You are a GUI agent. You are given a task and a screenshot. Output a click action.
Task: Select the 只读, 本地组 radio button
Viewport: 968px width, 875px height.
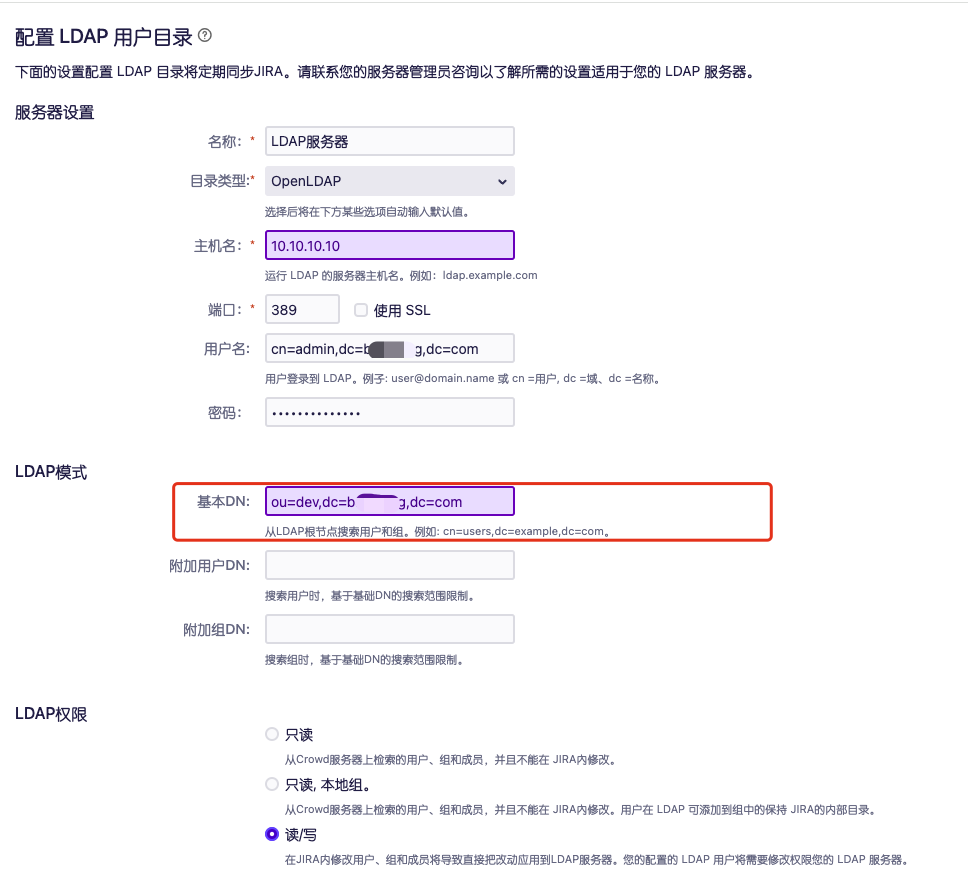(272, 784)
